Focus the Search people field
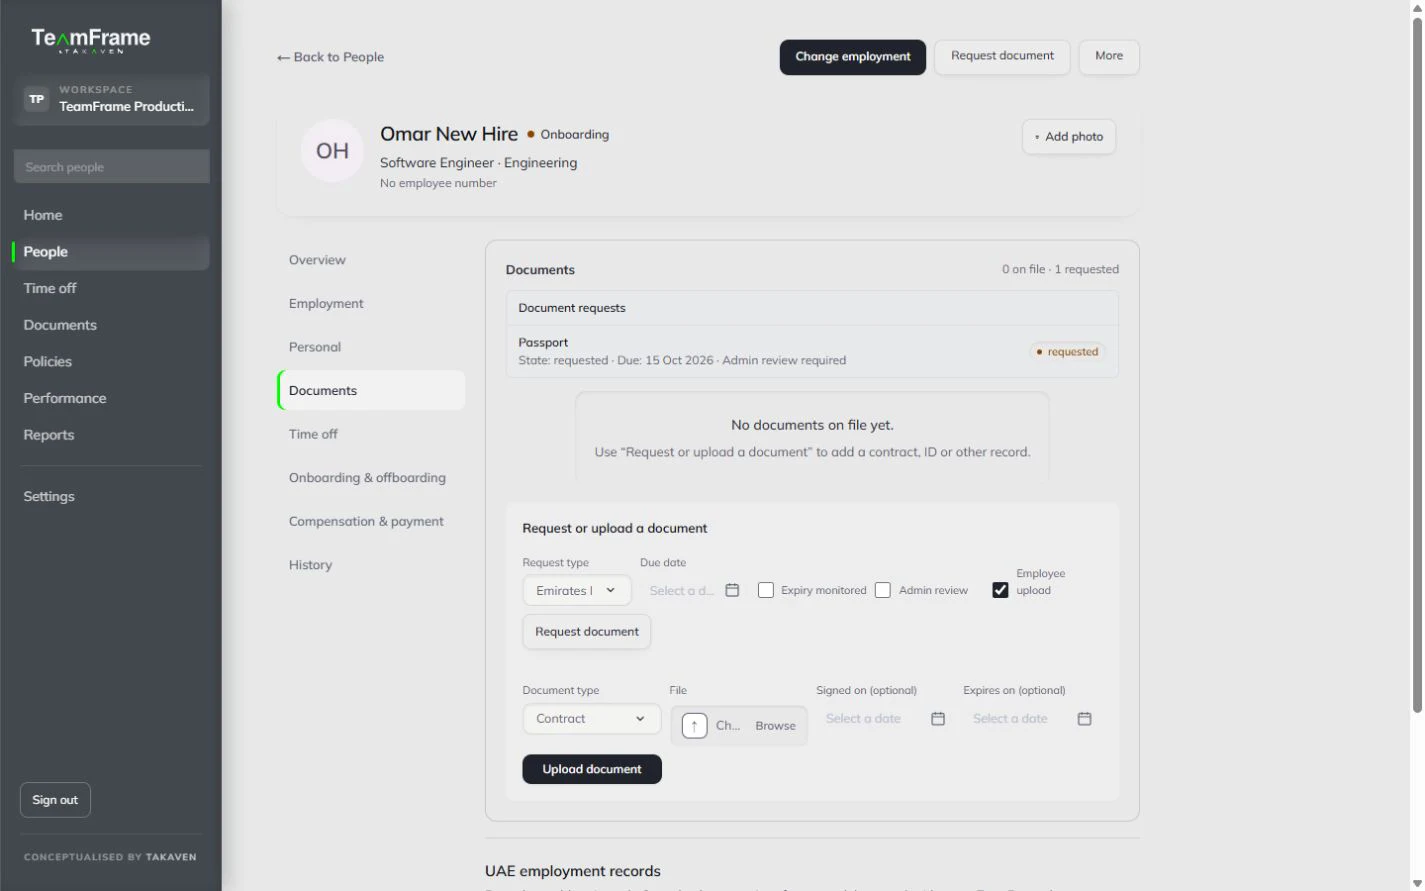1425x891 pixels. pos(111,167)
